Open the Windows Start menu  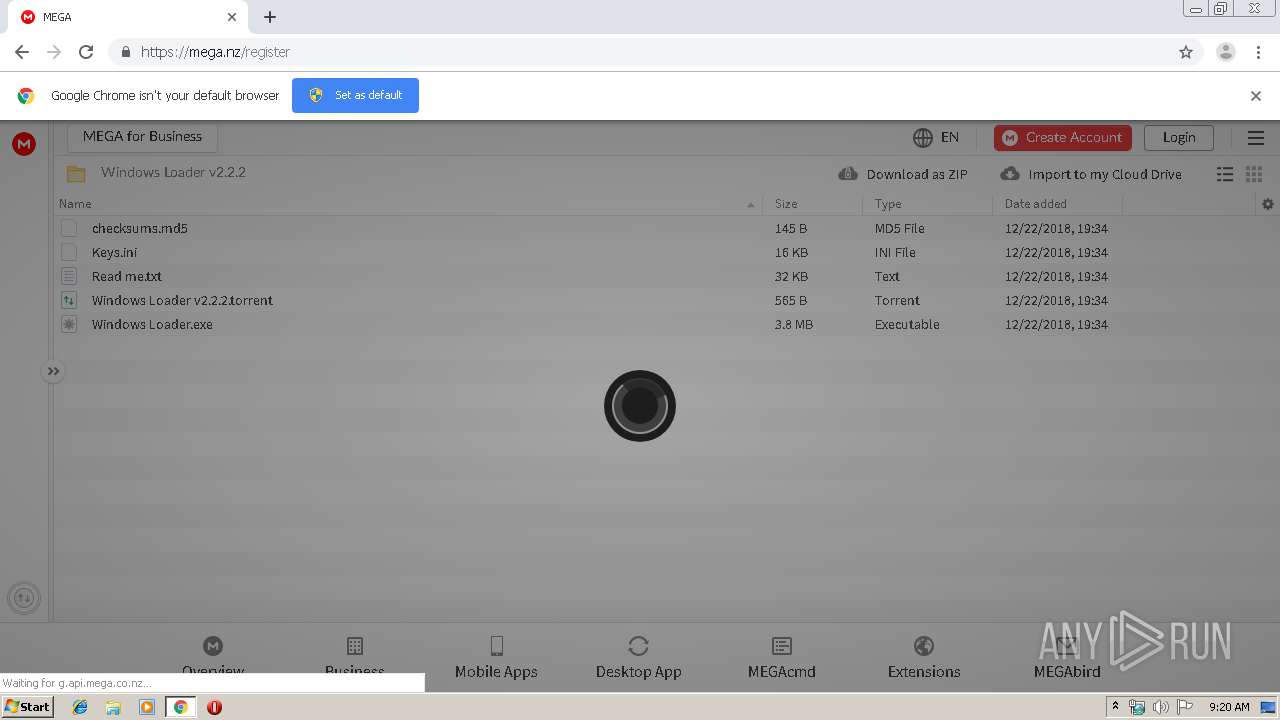pyautogui.click(x=28, y=707)
